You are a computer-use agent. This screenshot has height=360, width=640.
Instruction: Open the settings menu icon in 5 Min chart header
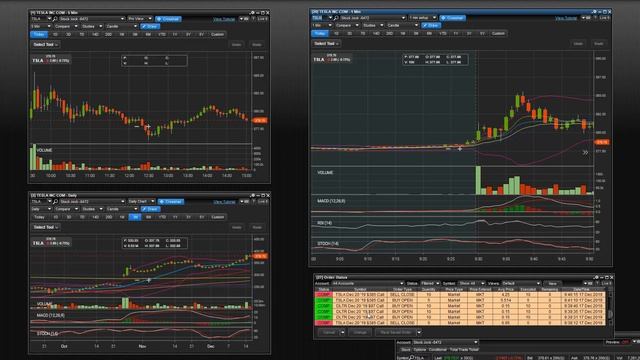coord(244,19)
